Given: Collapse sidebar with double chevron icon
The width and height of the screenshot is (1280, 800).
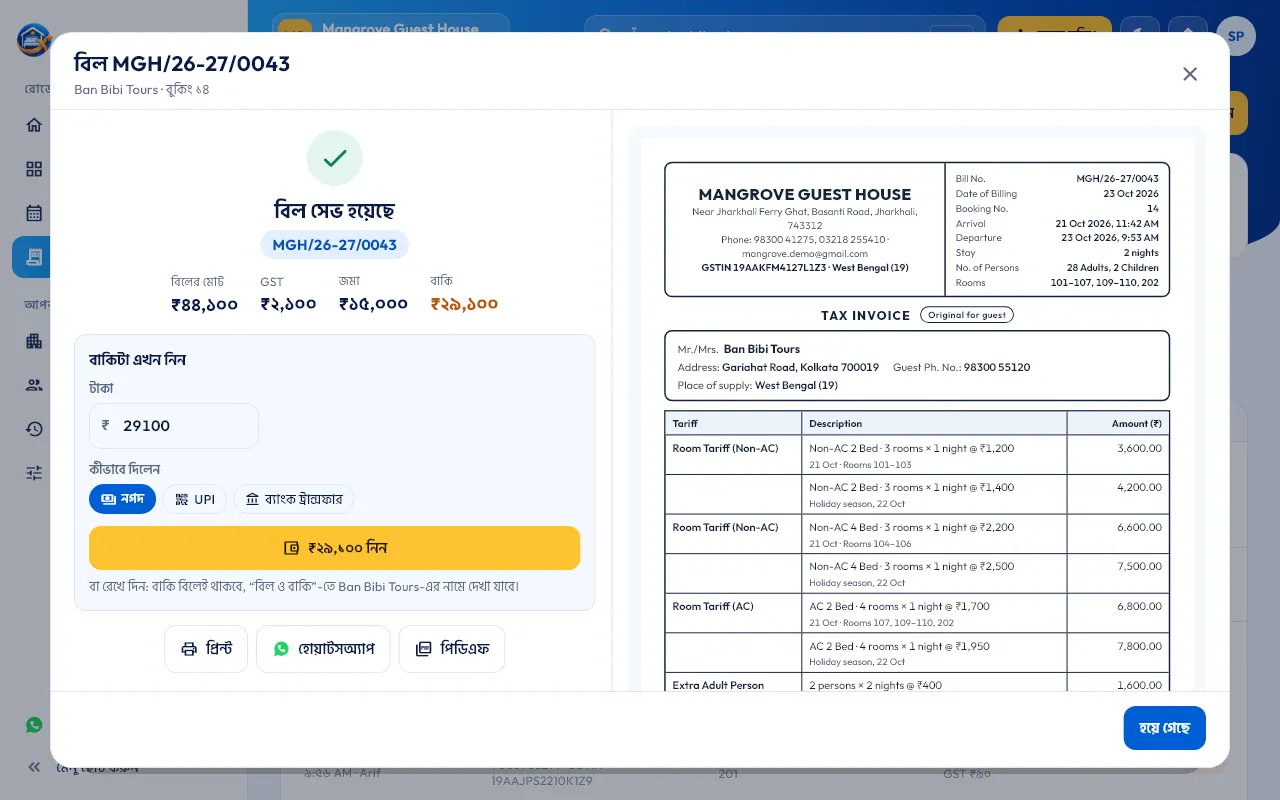Looking at the screenshot, I should pyautogui.click(x=34, y=767).
